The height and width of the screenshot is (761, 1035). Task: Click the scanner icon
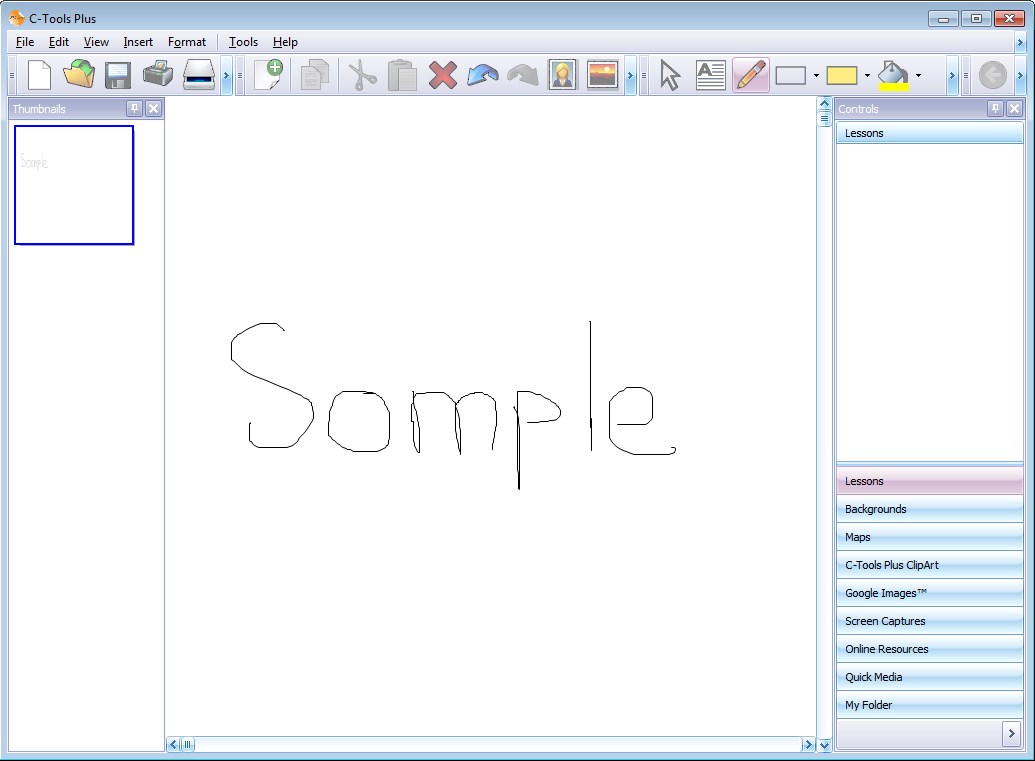click(x=199, y=75)
